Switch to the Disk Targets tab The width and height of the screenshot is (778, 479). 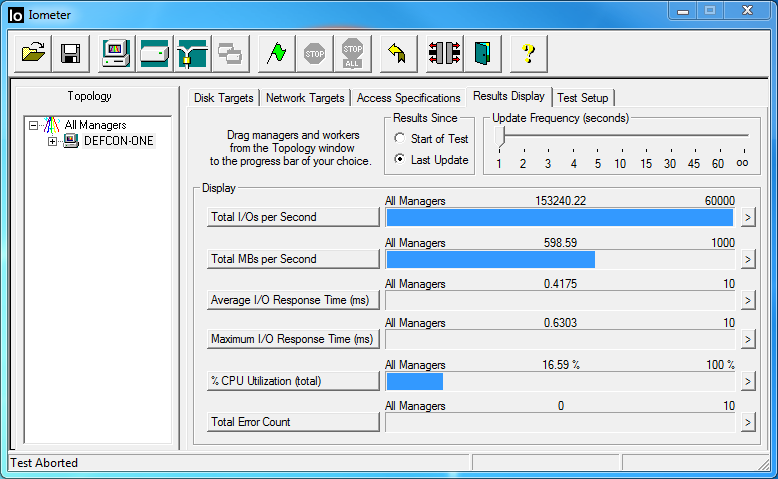point(224,98)
